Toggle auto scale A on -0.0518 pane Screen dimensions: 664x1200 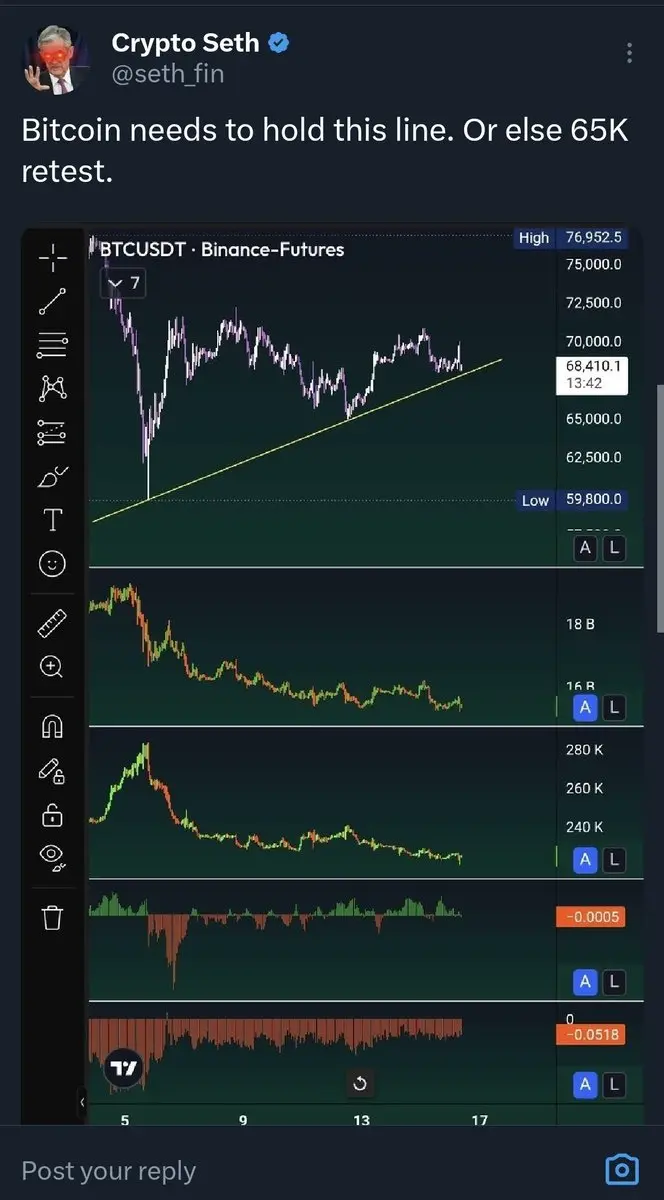coord(585,1084)
